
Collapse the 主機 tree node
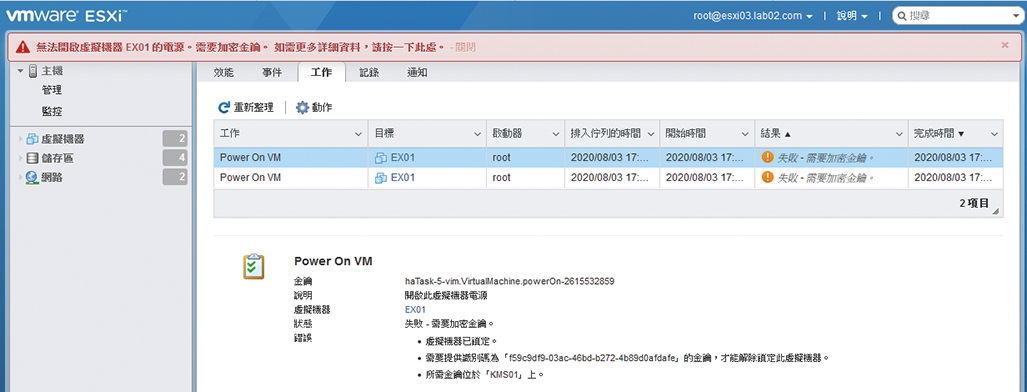[20, 71]
